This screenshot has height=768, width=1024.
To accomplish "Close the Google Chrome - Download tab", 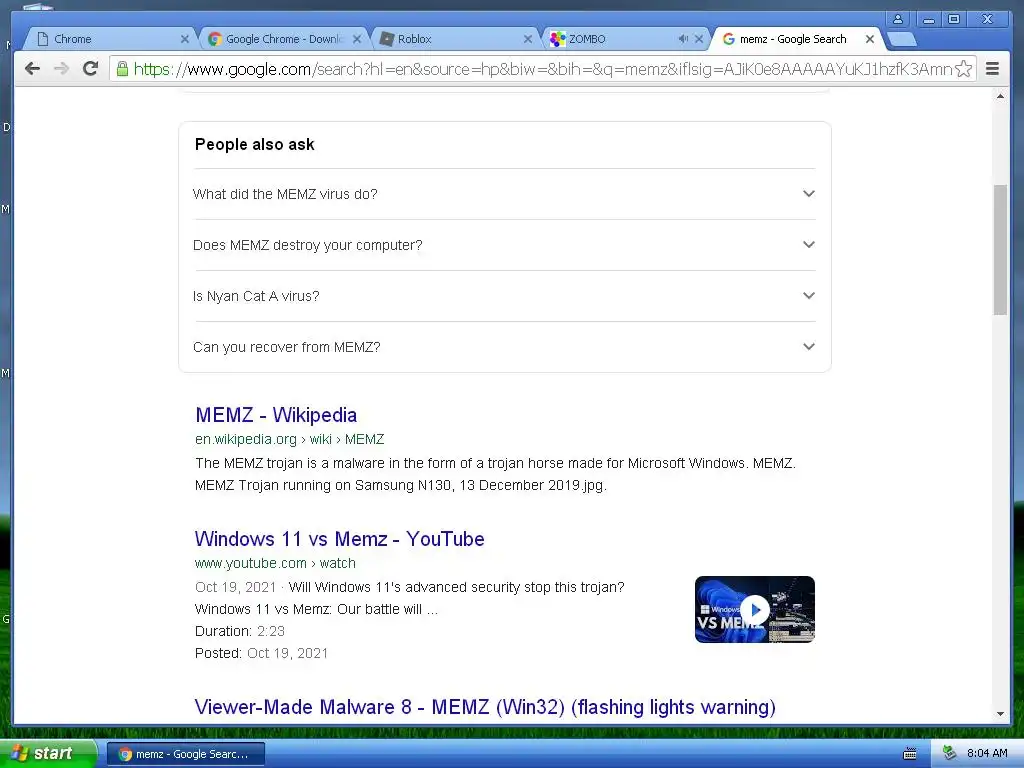I will [357, 39].
